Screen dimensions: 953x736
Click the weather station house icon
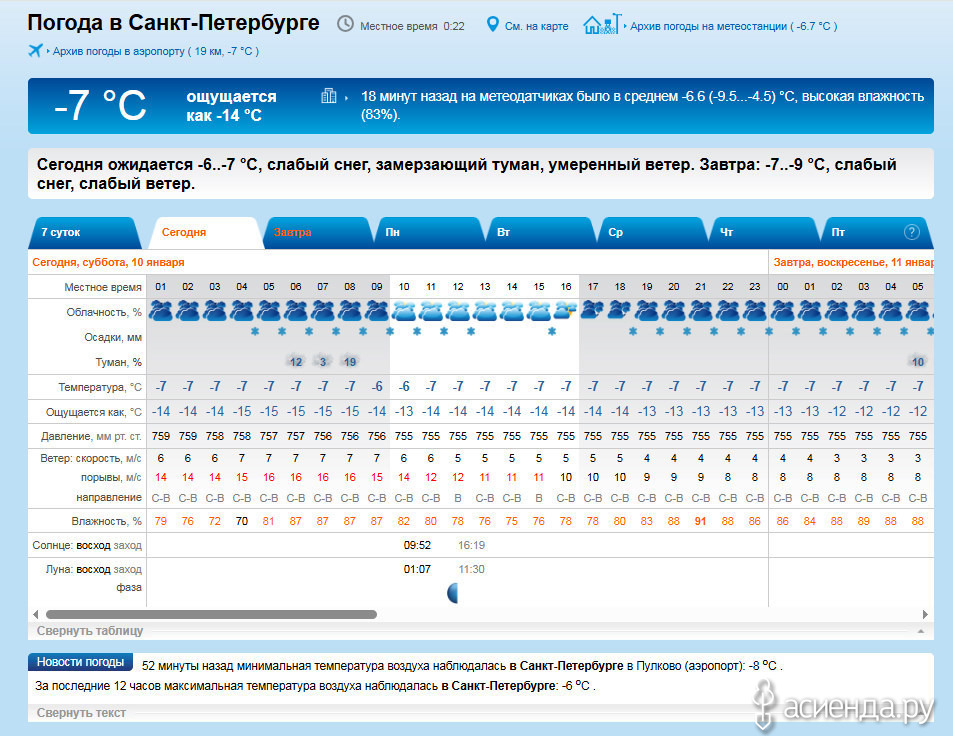(601, 24)
